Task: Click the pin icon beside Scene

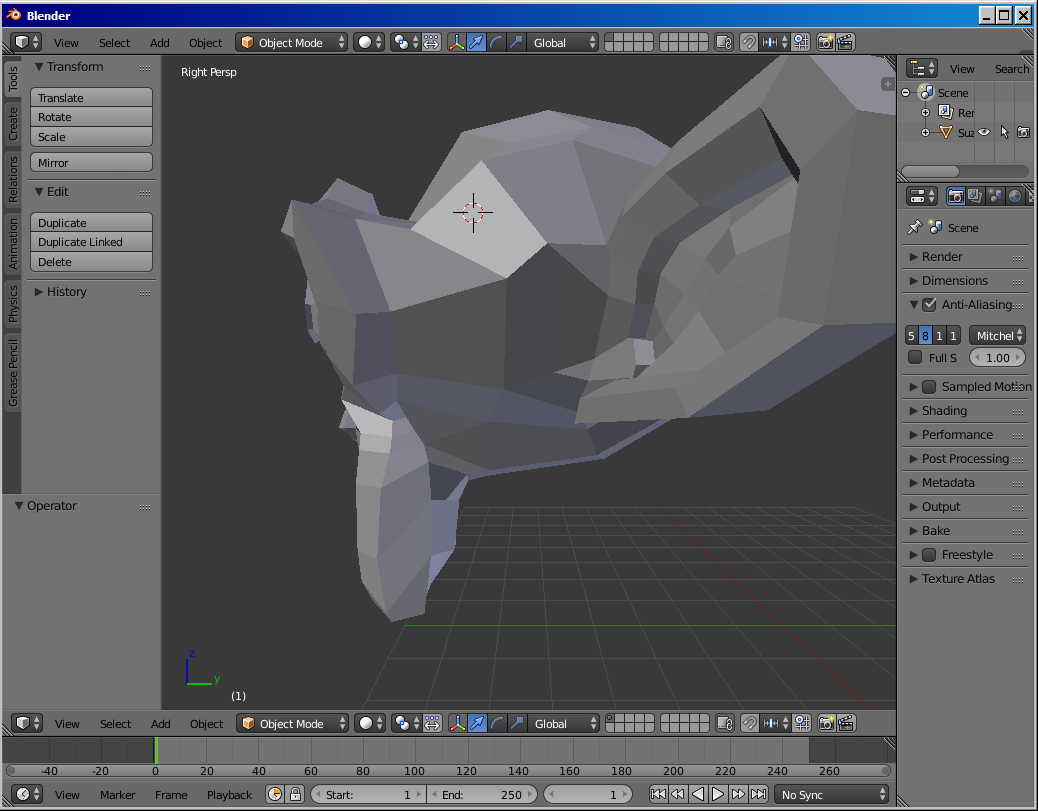Action: click(913, 228)
